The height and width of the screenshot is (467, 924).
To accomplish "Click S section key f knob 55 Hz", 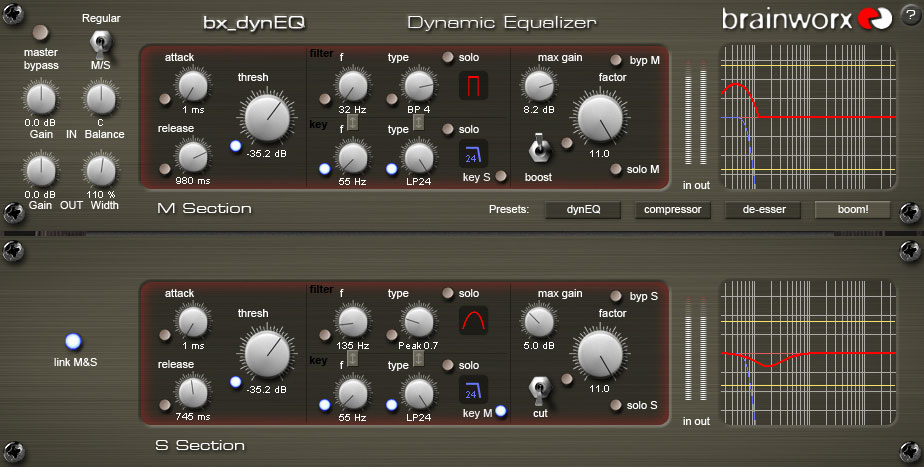I will [352, 393].
